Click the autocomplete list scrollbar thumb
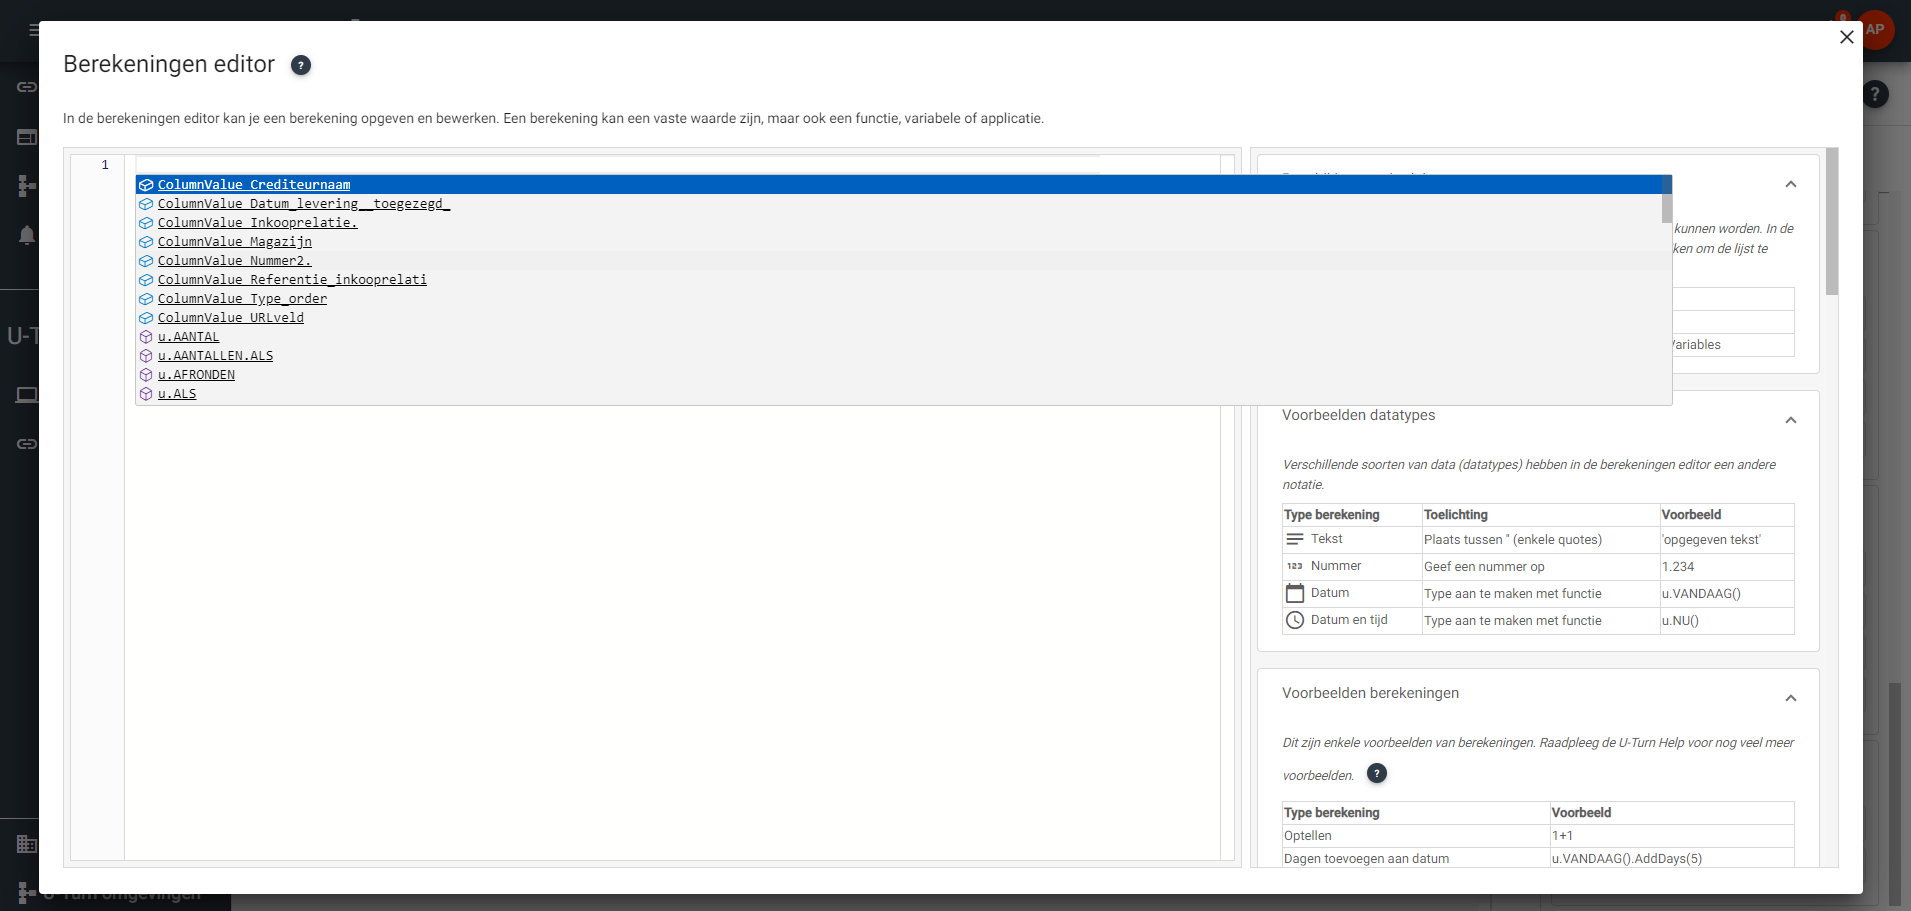The width and height of the screenshot is (1911, 911). (1666, 200)
